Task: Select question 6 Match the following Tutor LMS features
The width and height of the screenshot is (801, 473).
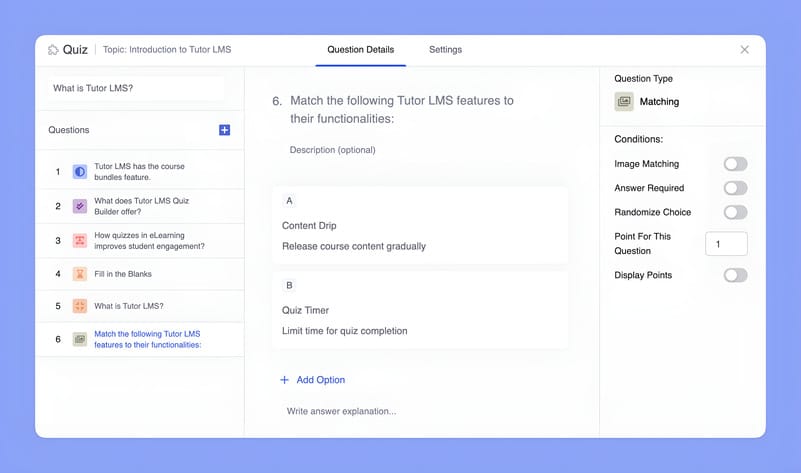Action: coord(140,339)
